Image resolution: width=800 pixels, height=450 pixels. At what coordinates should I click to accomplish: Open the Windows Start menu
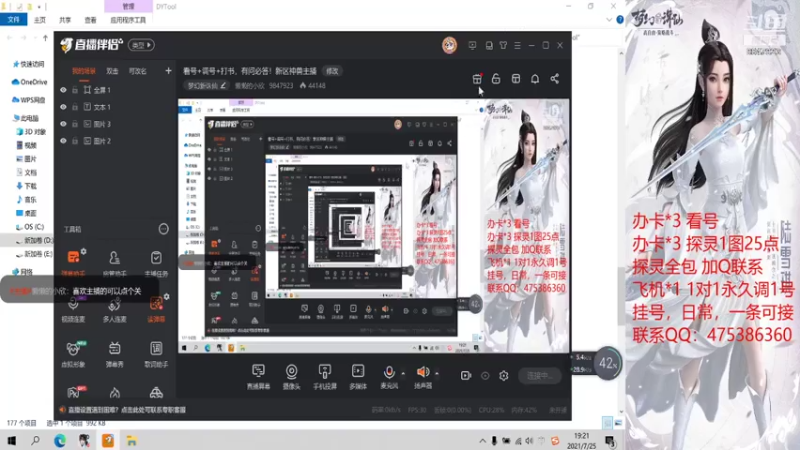(11, 440)
